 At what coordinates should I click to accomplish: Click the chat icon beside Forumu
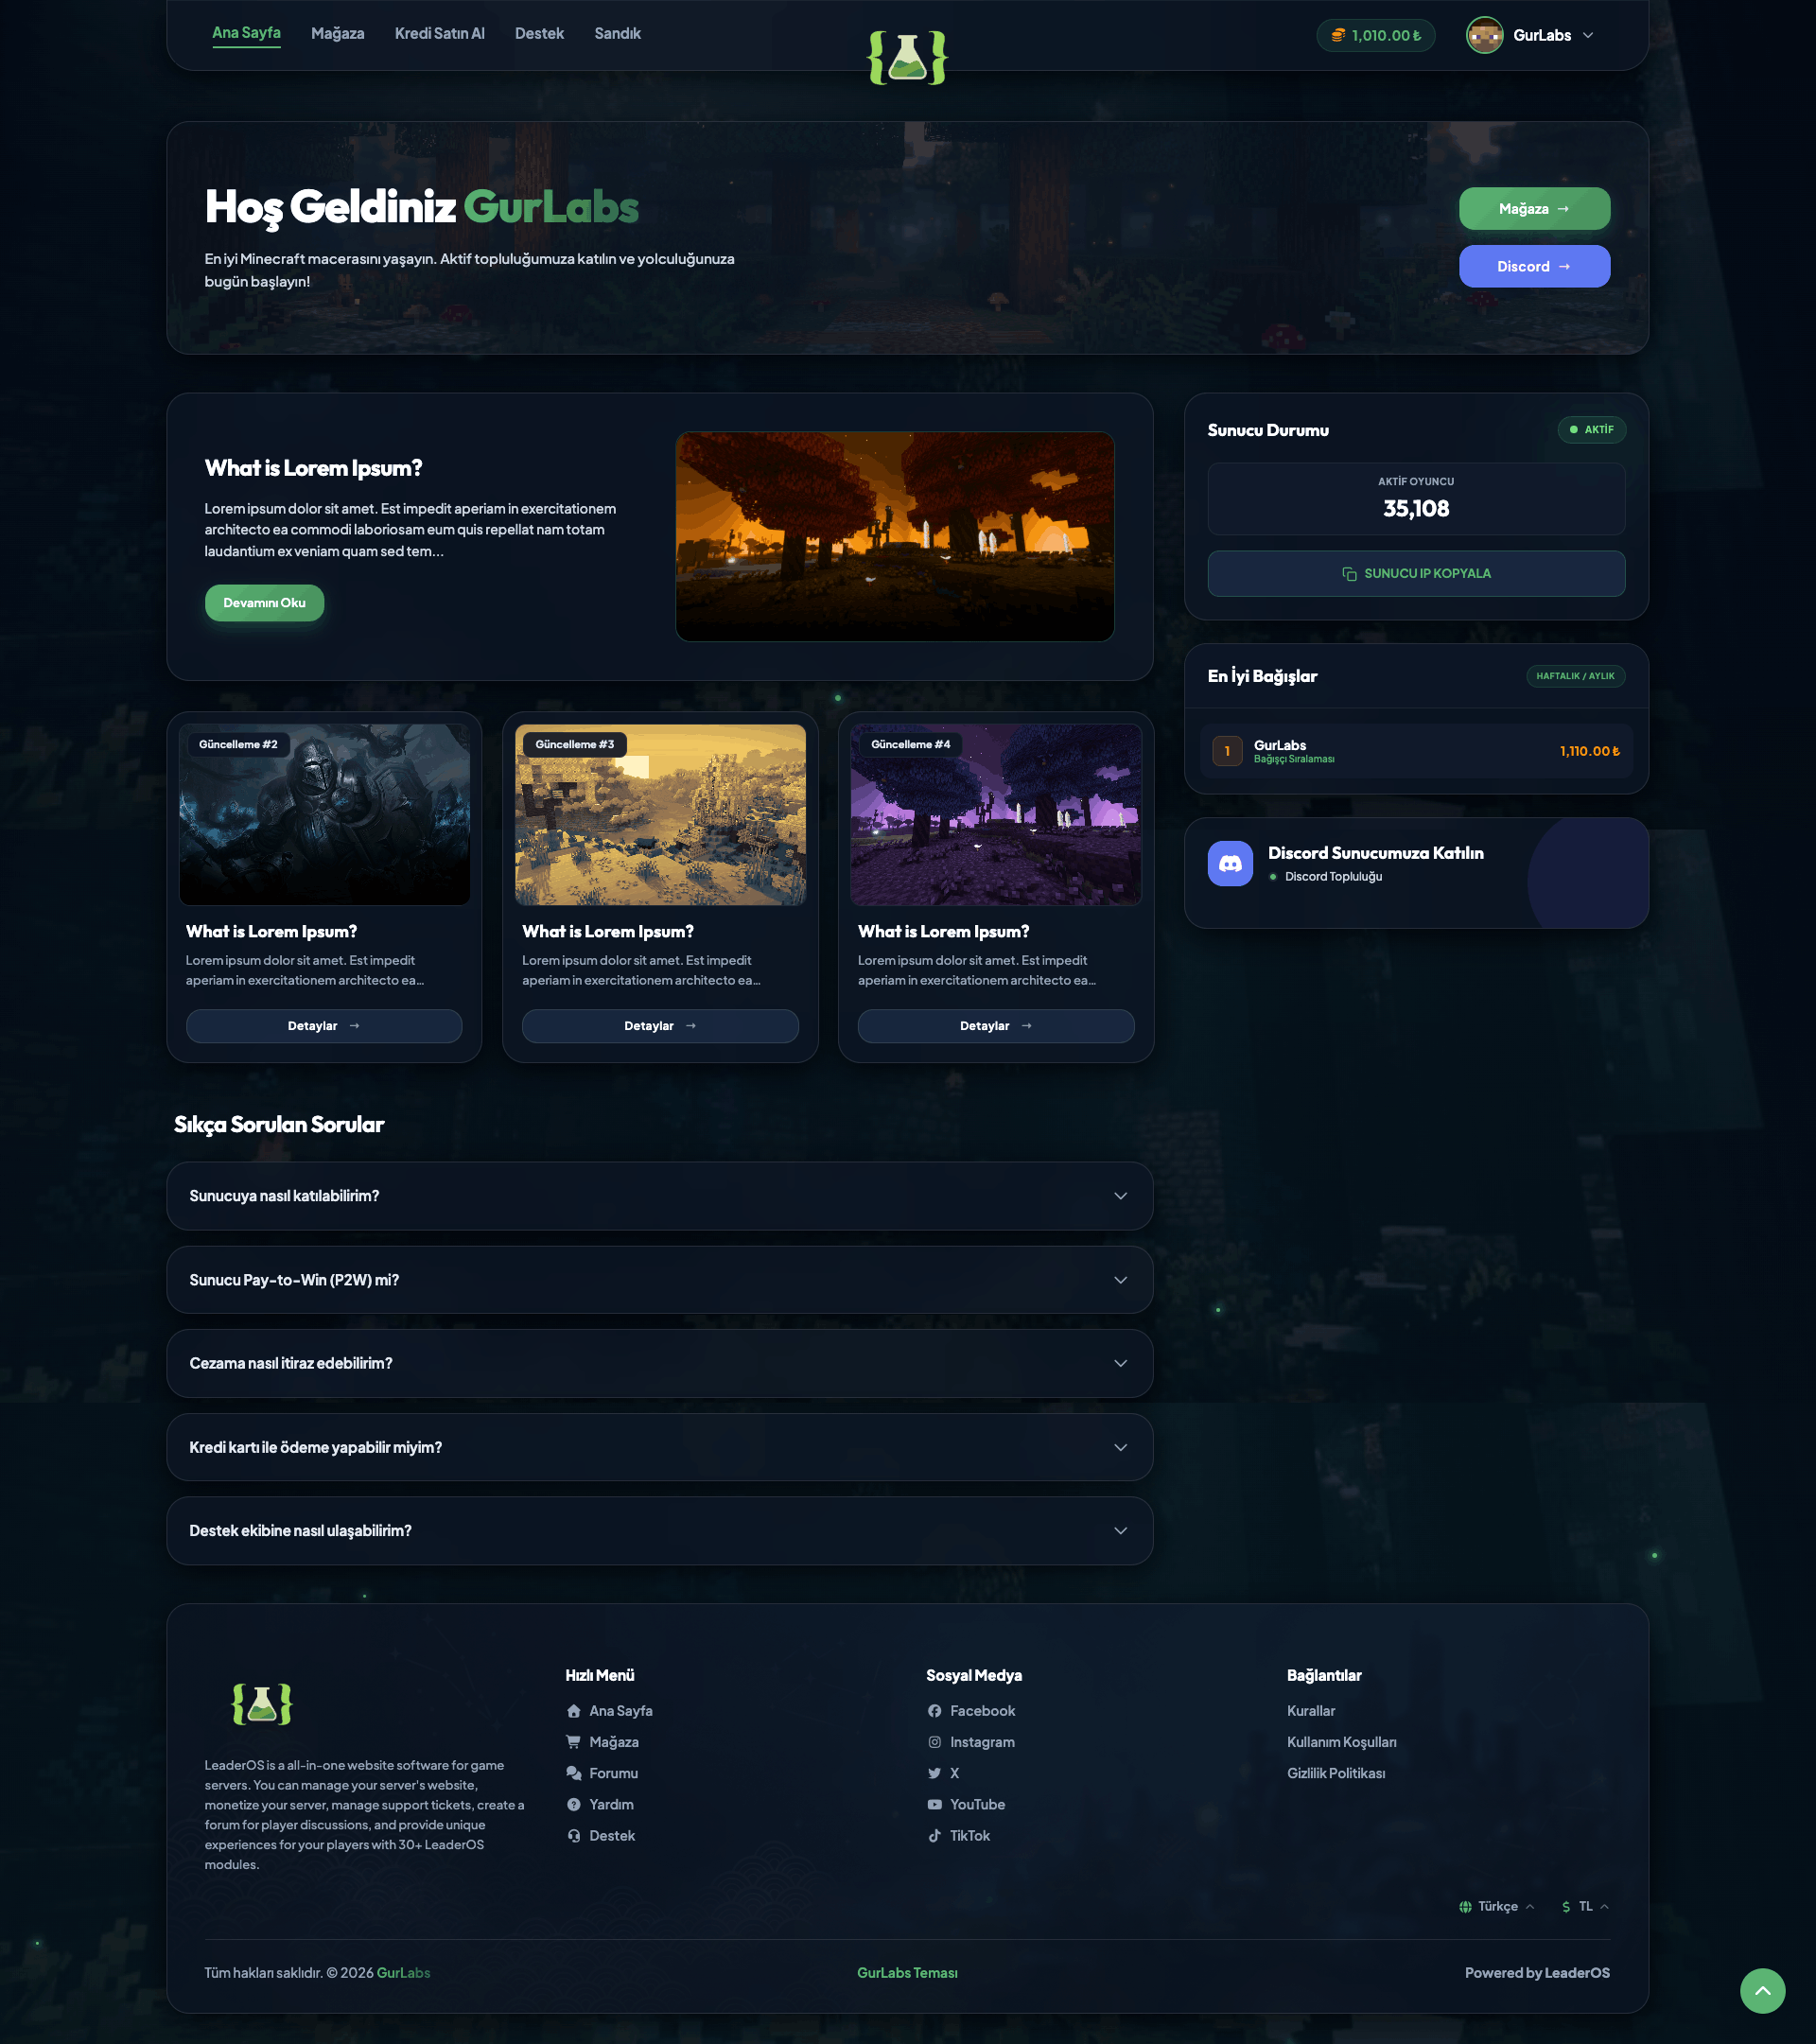574,1773
